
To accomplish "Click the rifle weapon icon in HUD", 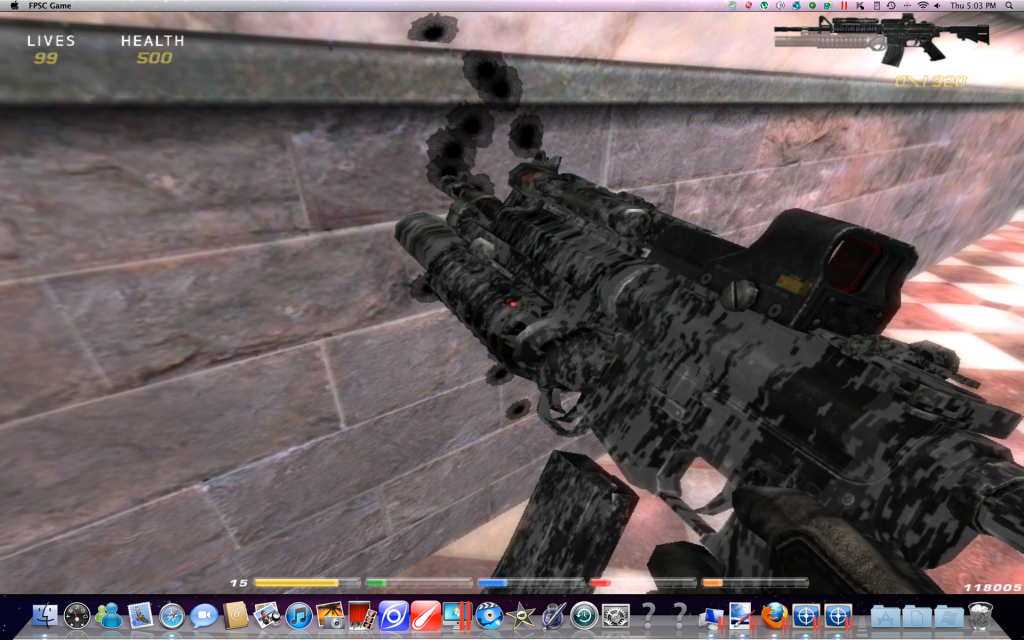I will 882,39.
